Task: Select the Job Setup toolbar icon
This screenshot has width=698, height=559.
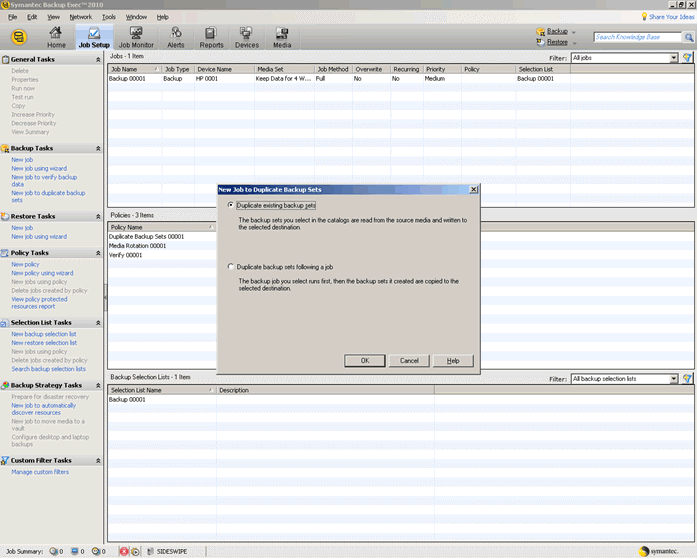Action: [94, 37]
